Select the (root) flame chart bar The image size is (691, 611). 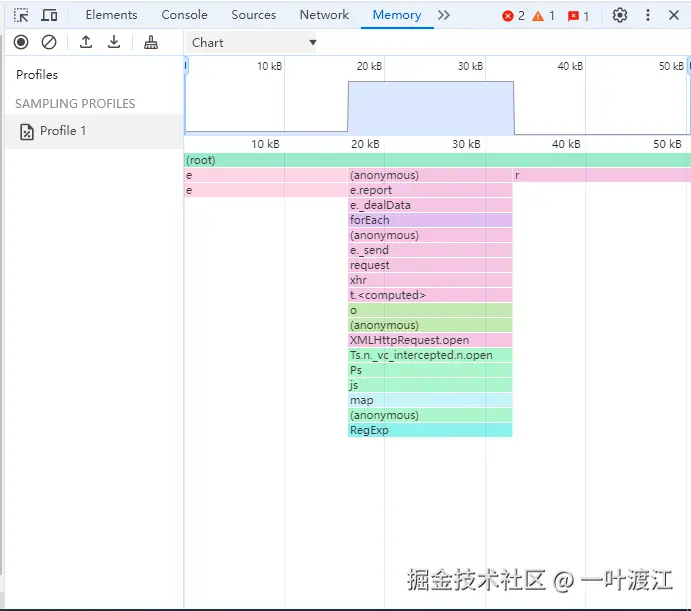pos(438,160)
